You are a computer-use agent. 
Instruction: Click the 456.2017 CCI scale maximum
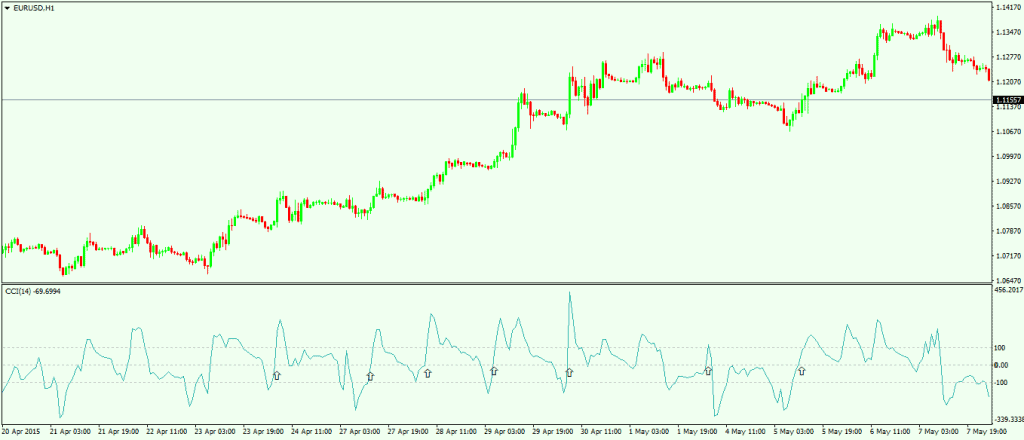[x=1007, y=291]
